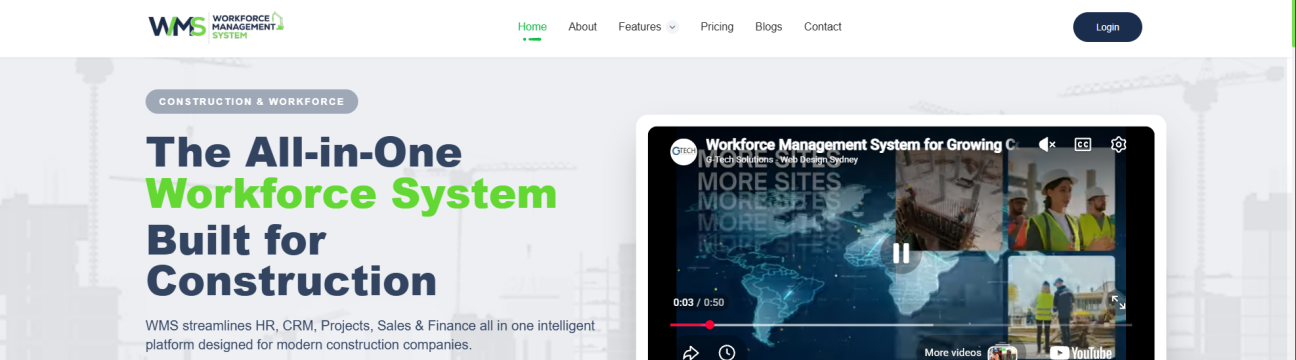Go to the About page
1296x360 pixels.
[x=582, y=27]
